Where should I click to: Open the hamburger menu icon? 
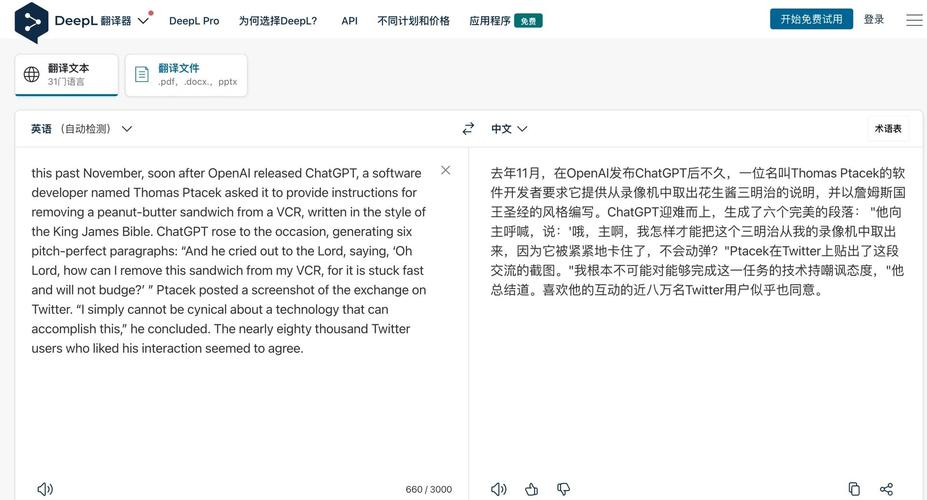coord(914,20)
